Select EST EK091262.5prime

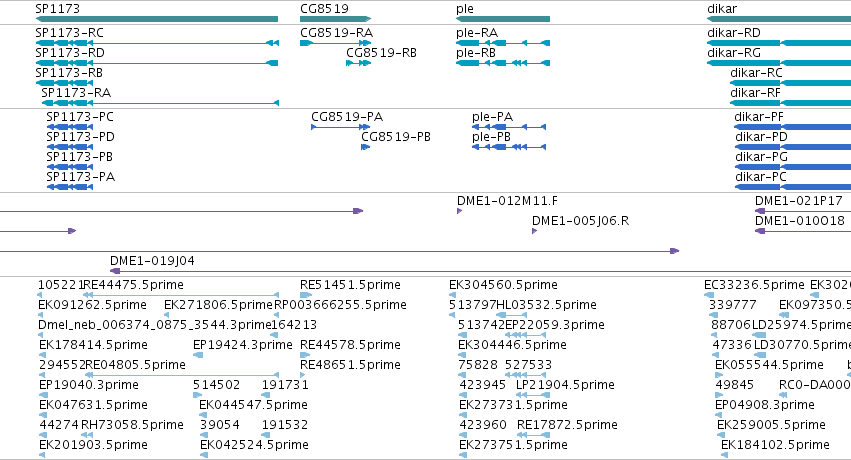click(x=92, y=305)
